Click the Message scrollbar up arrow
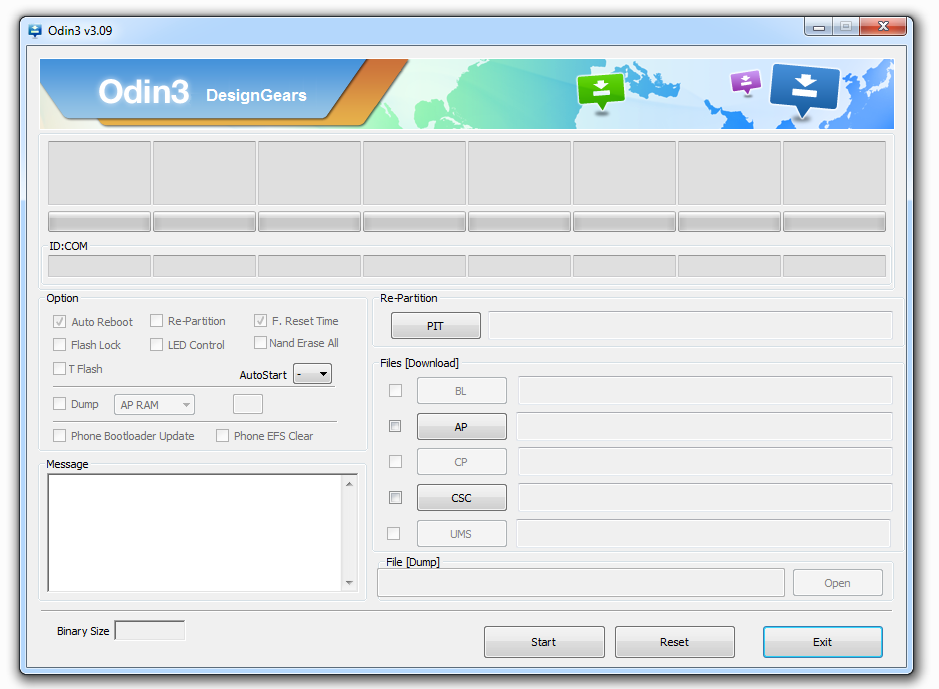Screen dimensions: 939x689 (x=350, y=484)
